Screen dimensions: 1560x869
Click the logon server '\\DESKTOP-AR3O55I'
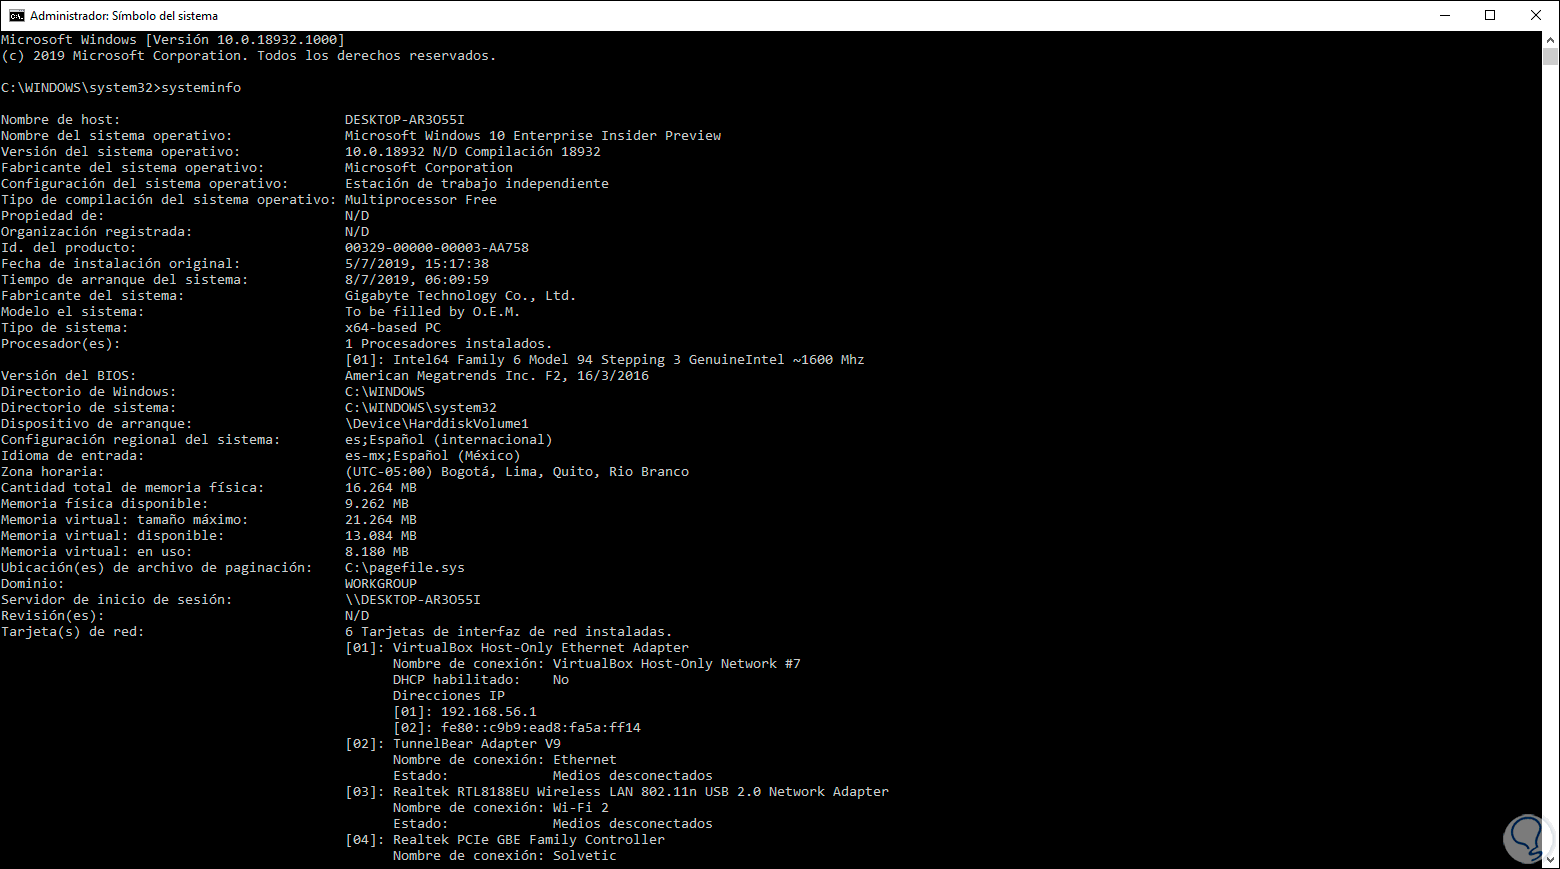pyautogui.click(x=413, y=600)
